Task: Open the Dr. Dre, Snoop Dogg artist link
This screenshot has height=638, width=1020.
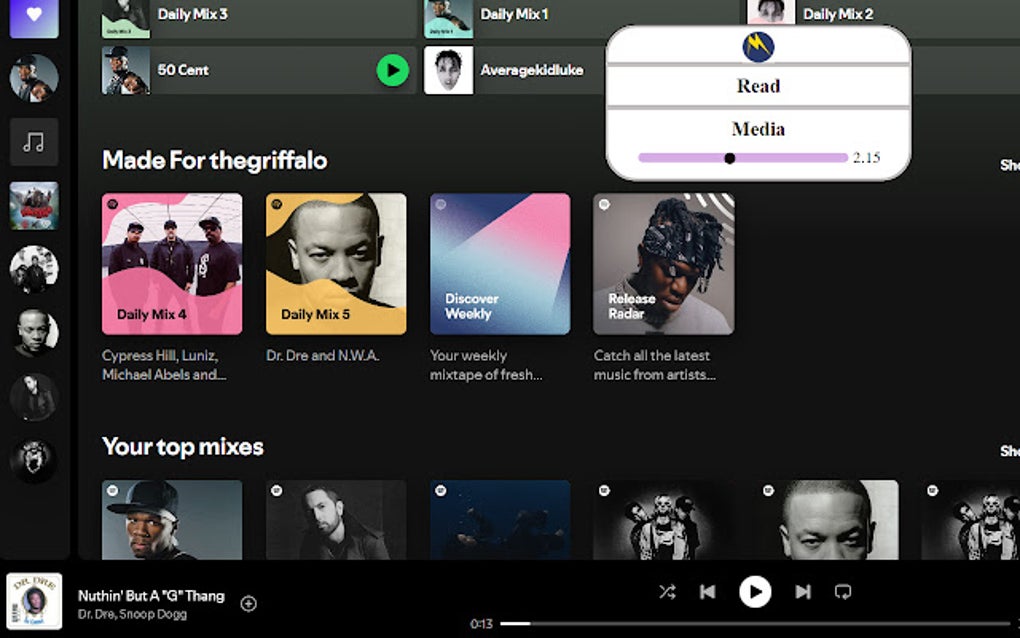Action: 132,614
